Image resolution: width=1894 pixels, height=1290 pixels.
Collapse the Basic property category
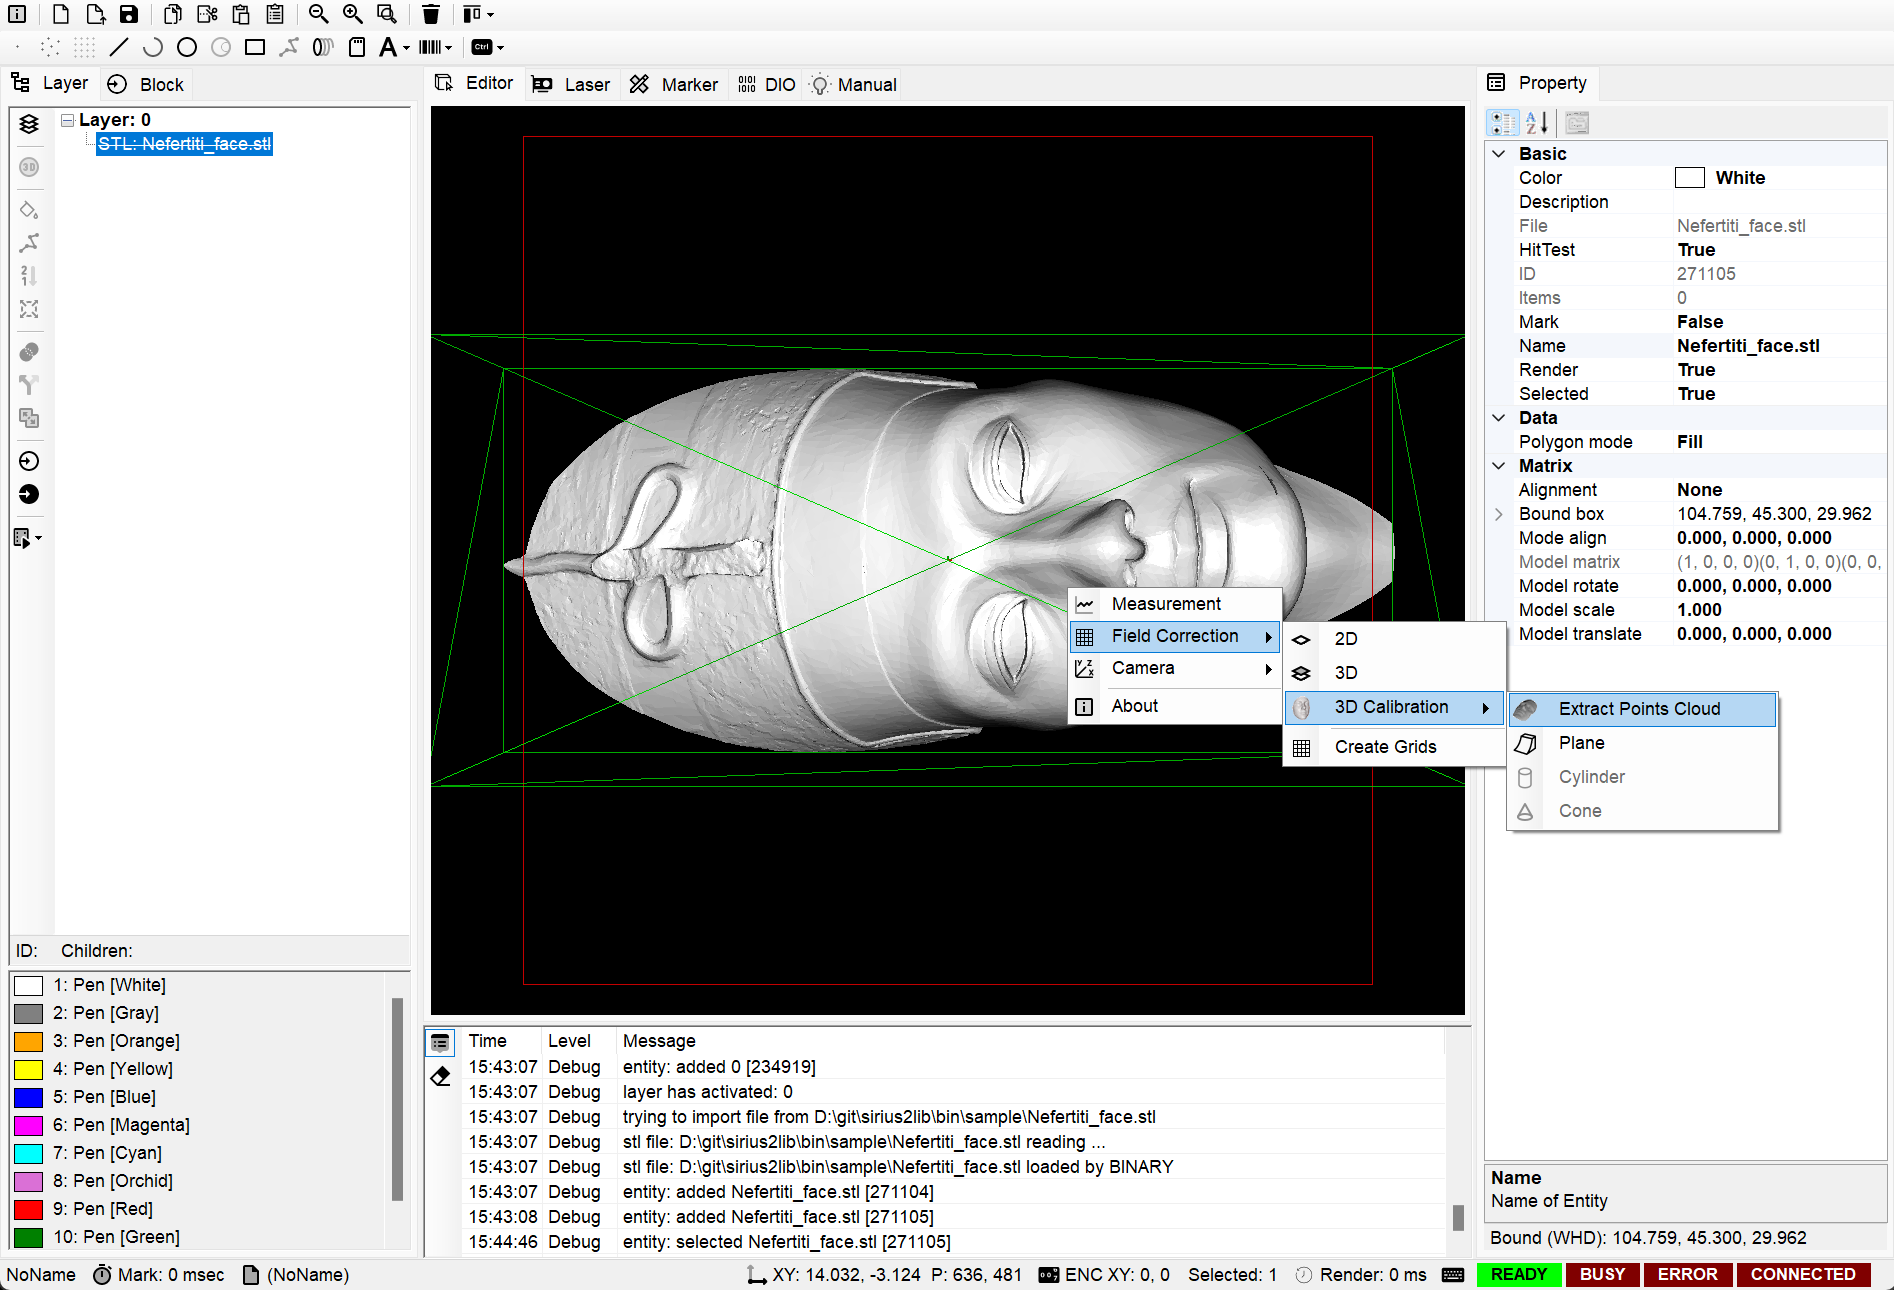[1499, 154]
